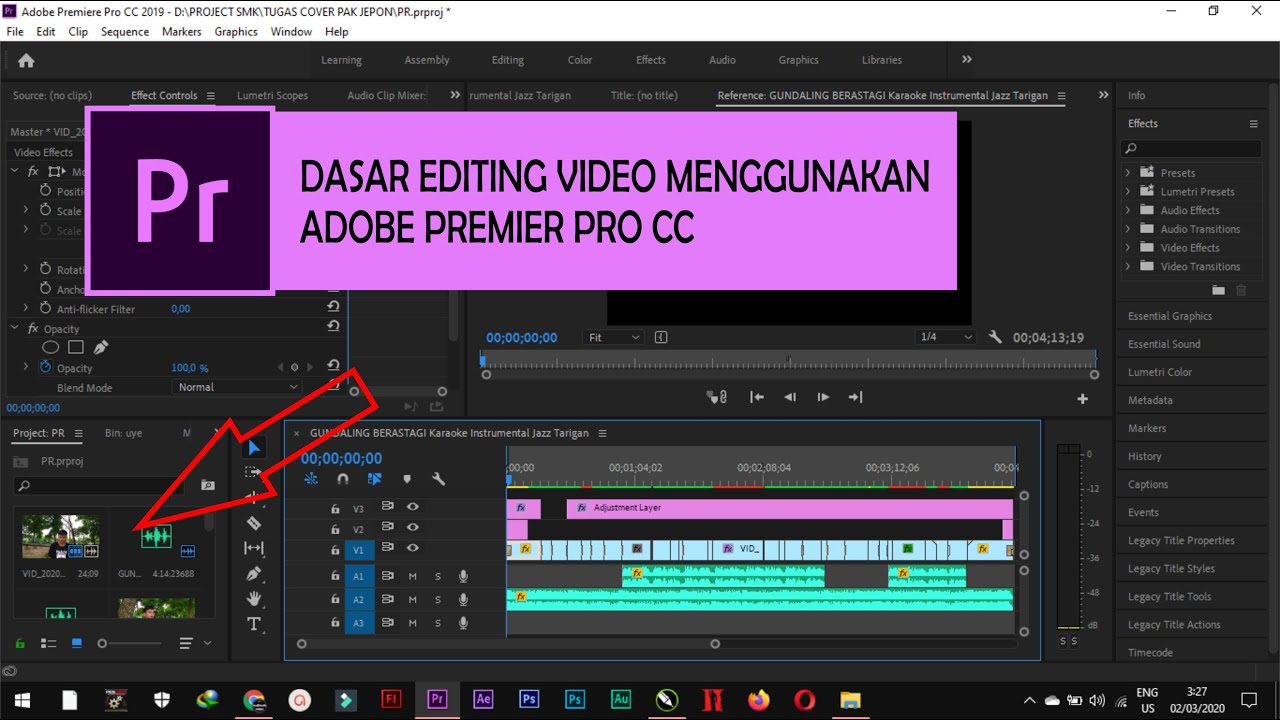This screenshot has width=1280, height=720.
Task: Open the Lumetri Color panel
Action: [1160, 372]
